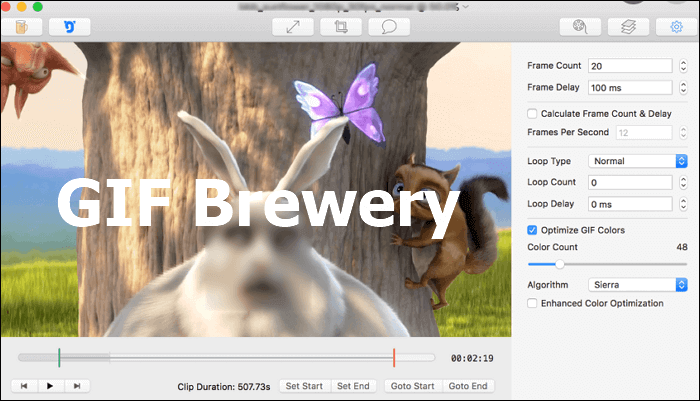The image size is (700, 401).
Task: Click the Clip Duration: 507.73s text
Action: coord(224,387)
